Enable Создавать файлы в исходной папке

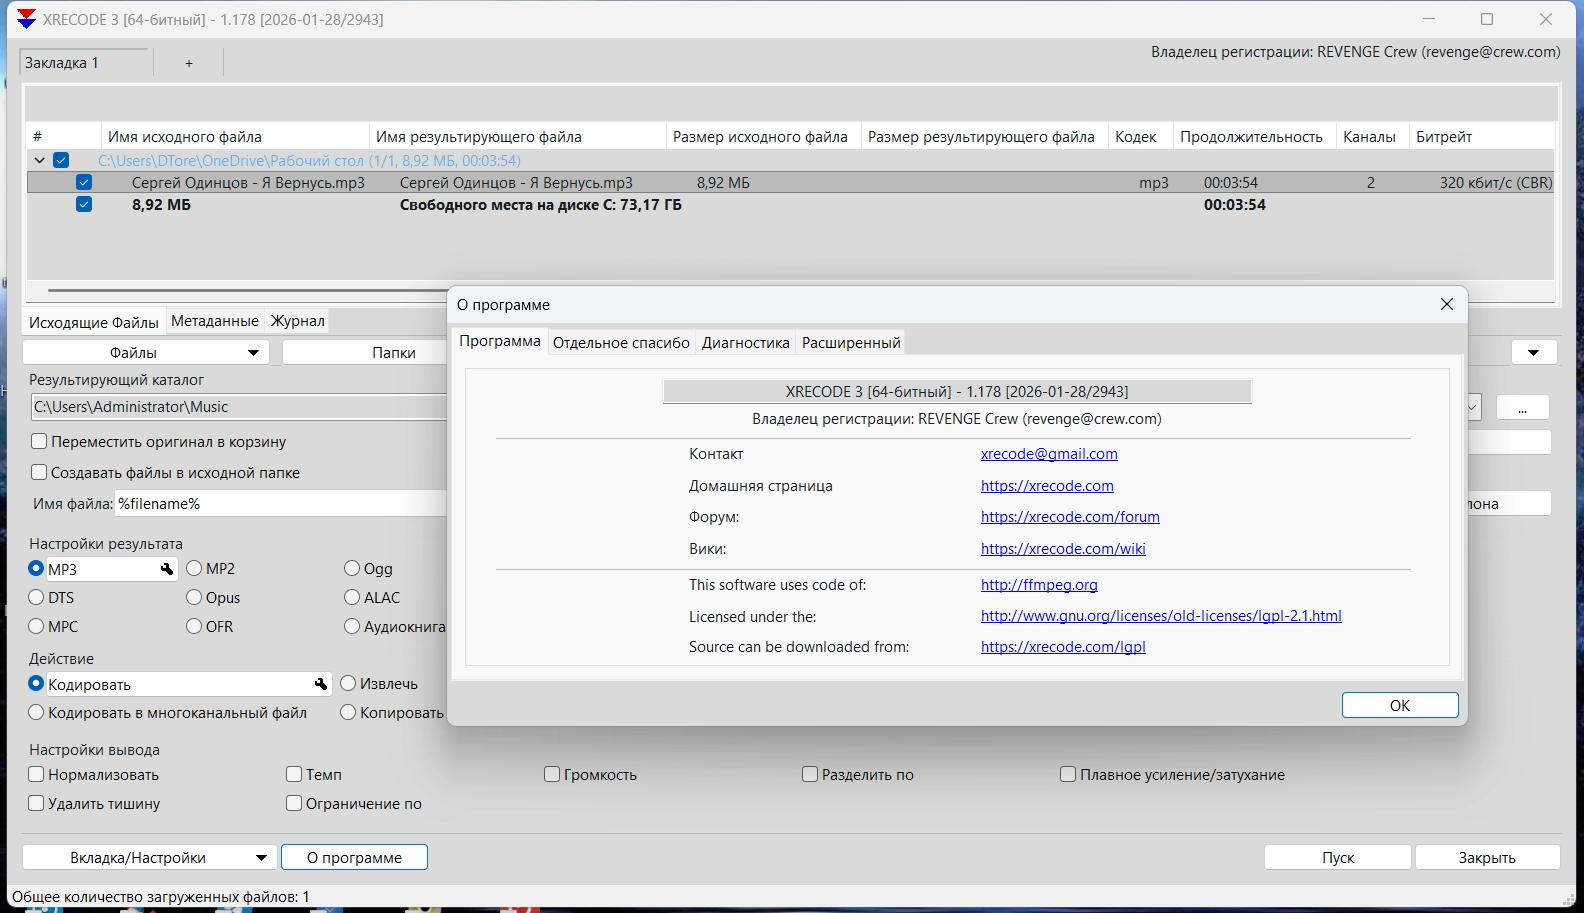pos(39,472)
